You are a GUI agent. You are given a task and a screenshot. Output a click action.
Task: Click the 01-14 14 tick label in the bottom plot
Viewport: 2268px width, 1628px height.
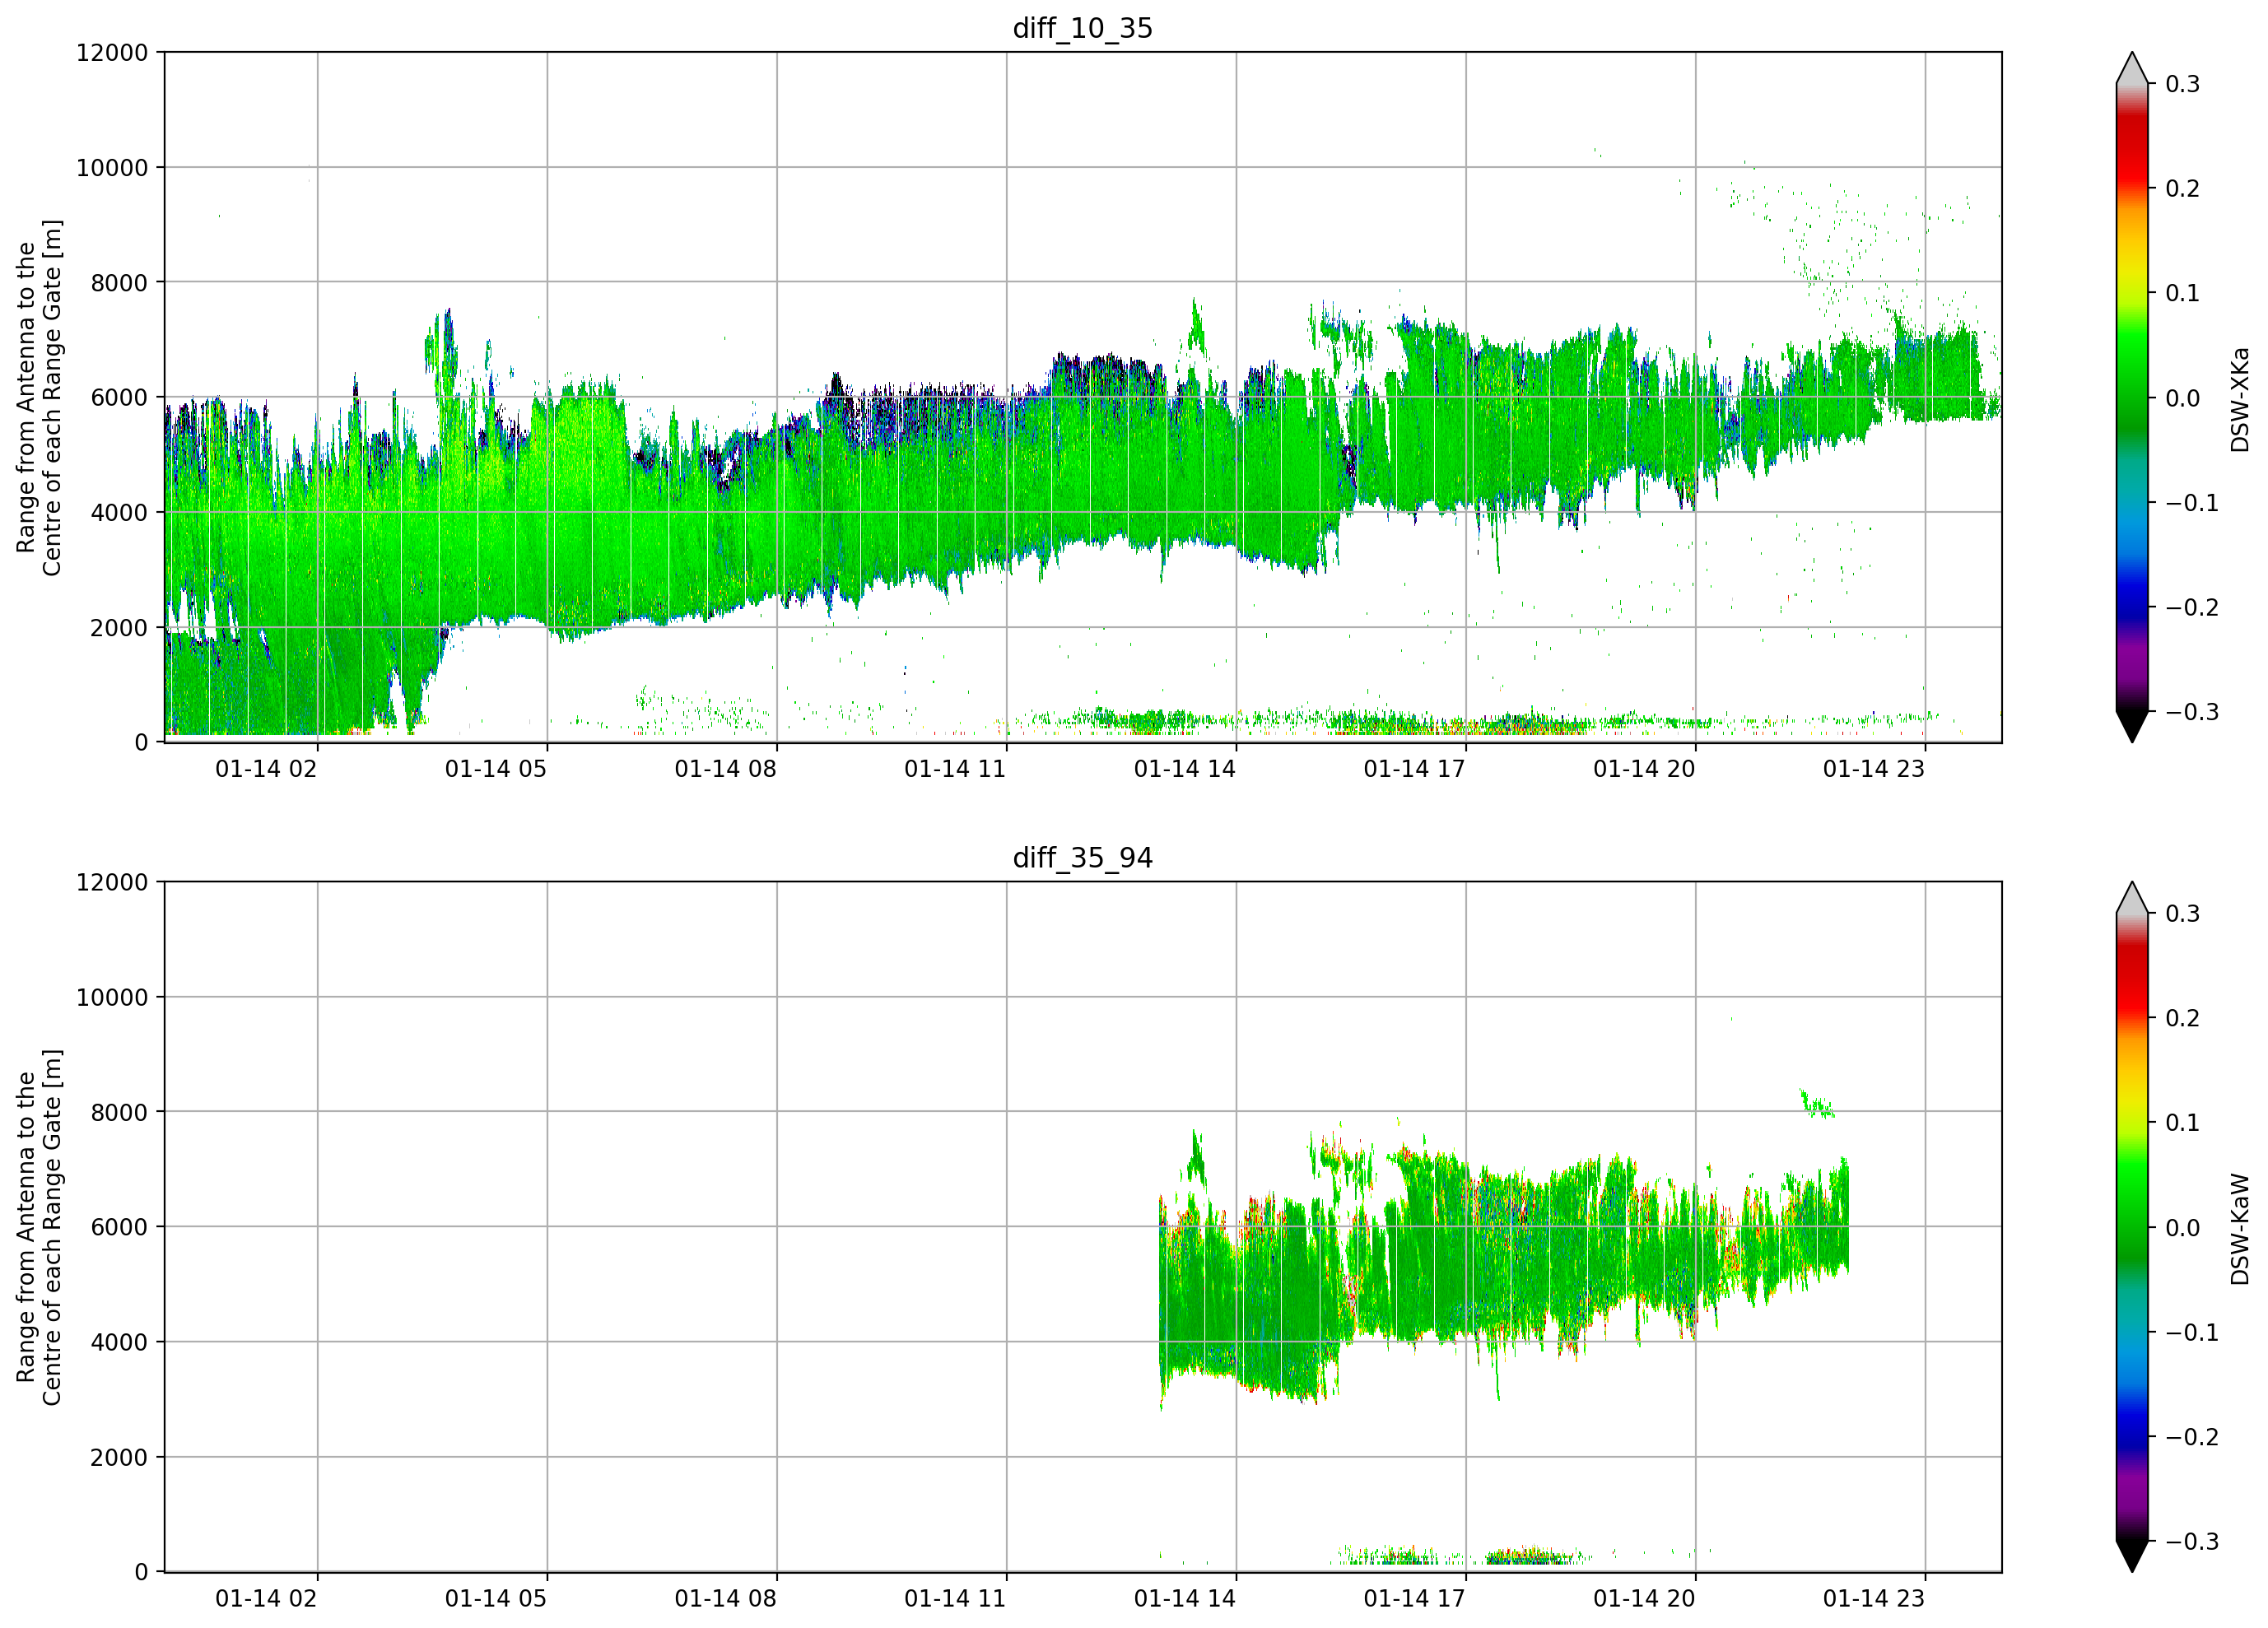coord(1184,1598)
